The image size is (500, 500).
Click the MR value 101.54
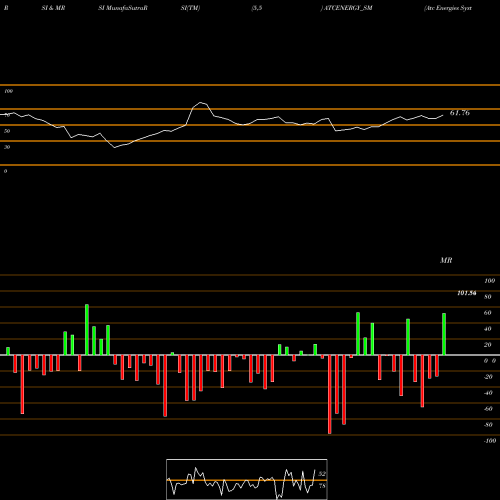tap(467, 293)
